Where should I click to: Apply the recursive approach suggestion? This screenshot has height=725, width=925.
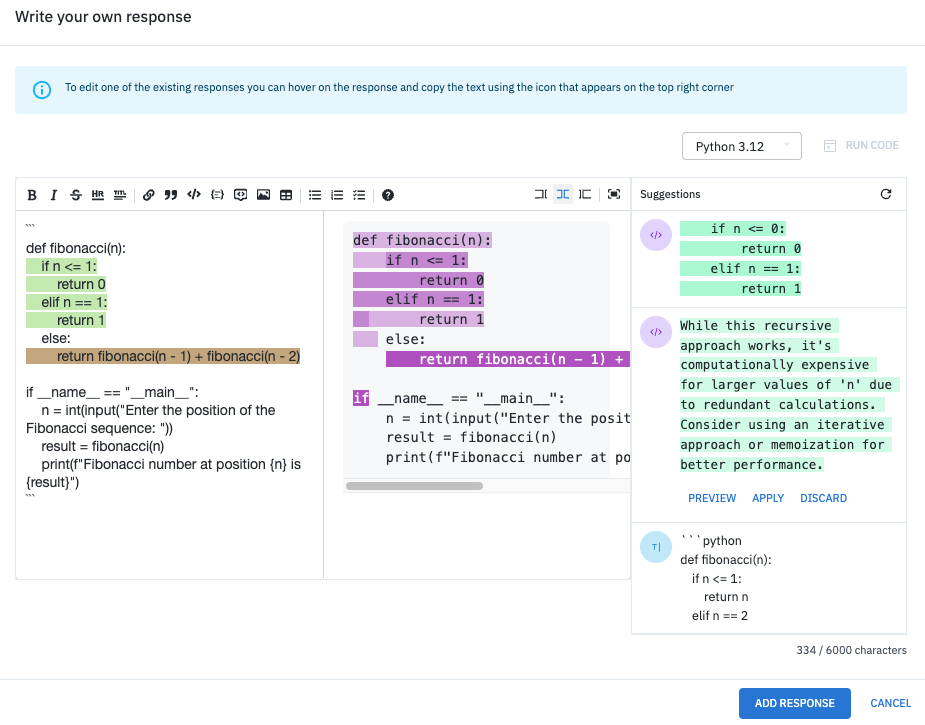(x=768, y=498)
